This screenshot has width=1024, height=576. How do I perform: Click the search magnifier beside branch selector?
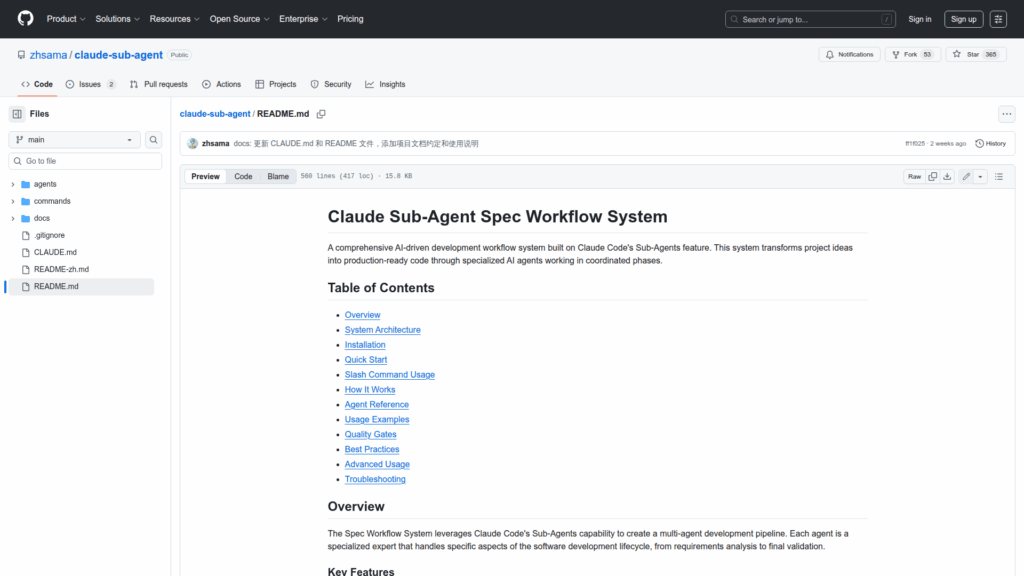point(154,140)
